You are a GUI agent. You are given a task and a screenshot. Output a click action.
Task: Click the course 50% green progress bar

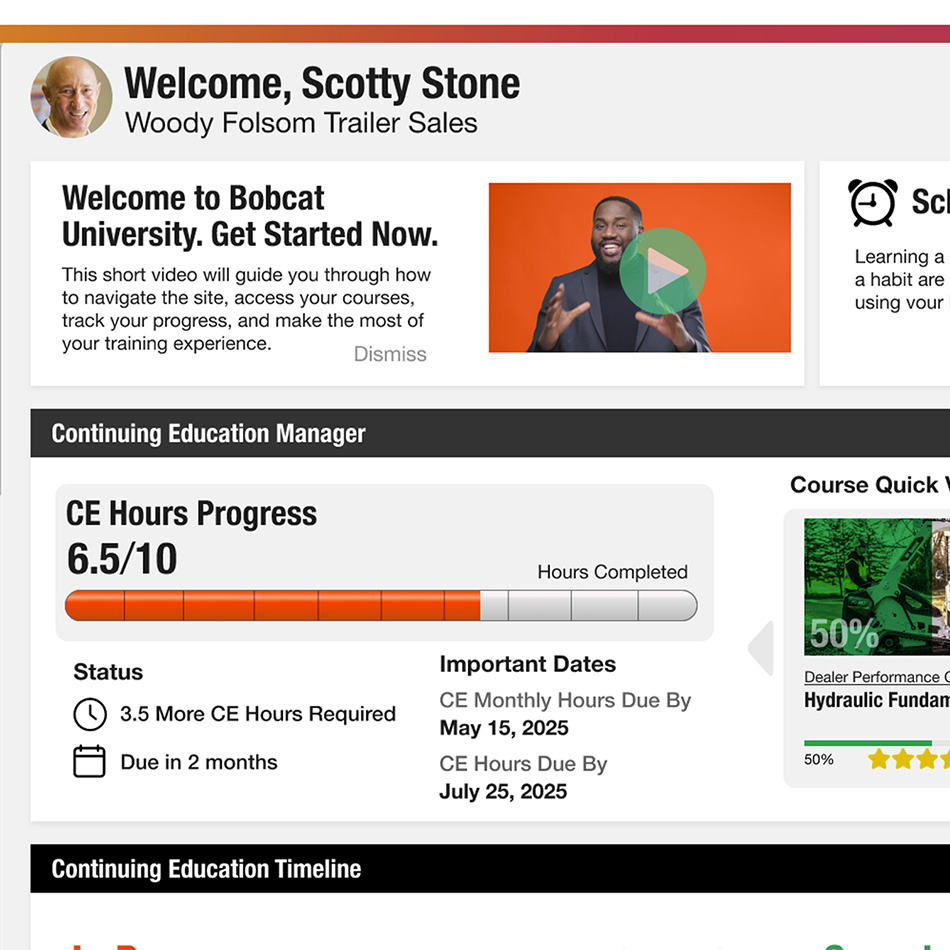coord(868,743)
